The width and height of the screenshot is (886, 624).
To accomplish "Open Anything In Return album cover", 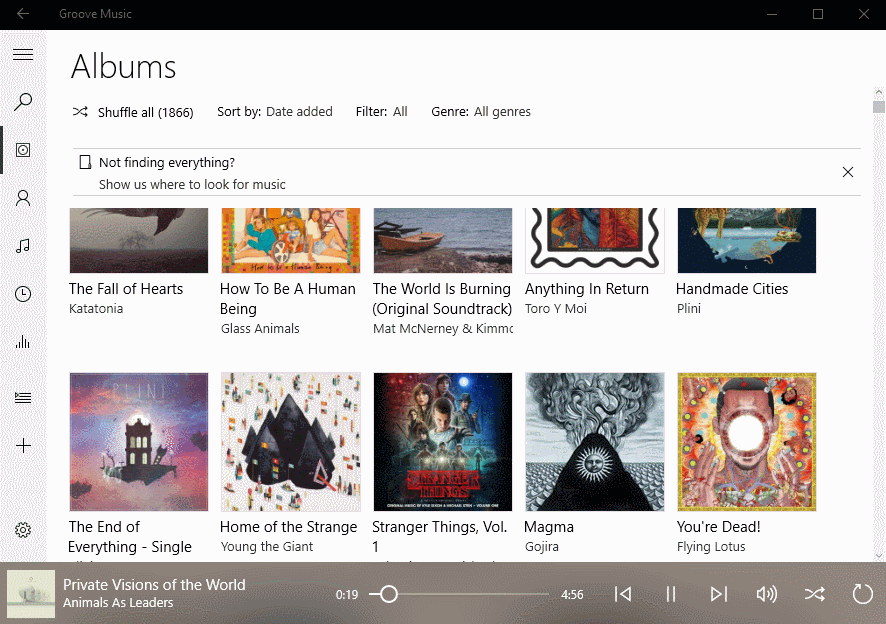I will coord(594,240).
